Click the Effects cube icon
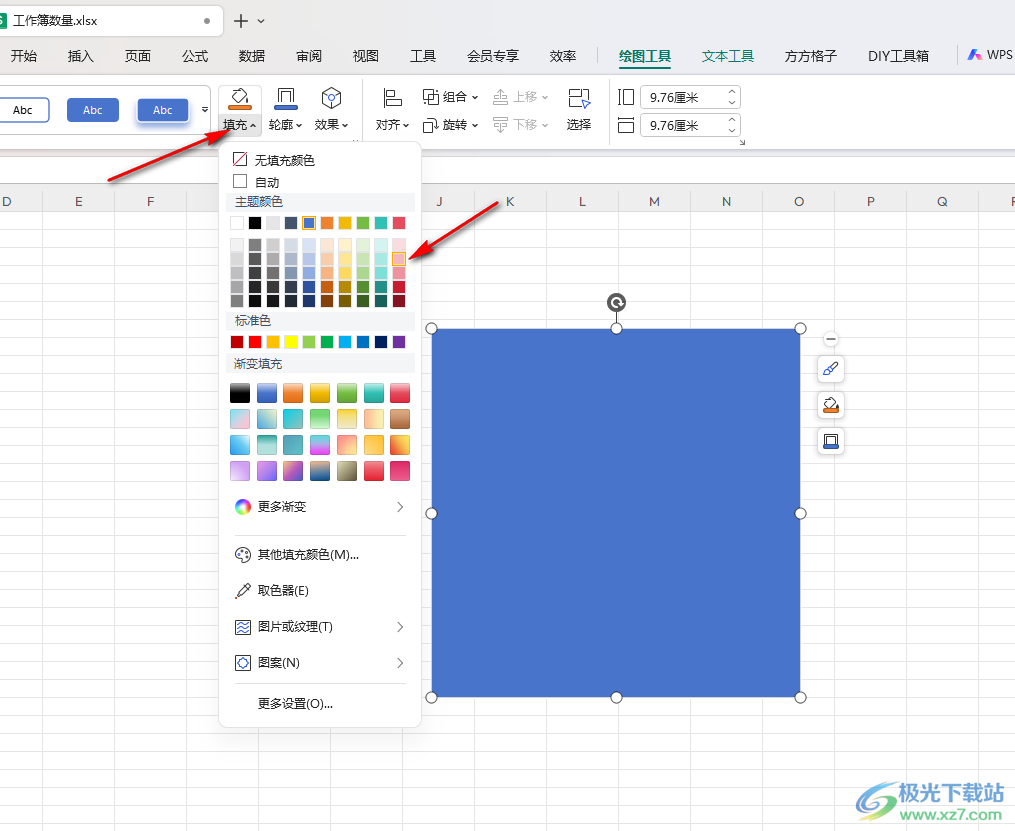This screenshot has height=831, width=1015. [x=331, y=98]
